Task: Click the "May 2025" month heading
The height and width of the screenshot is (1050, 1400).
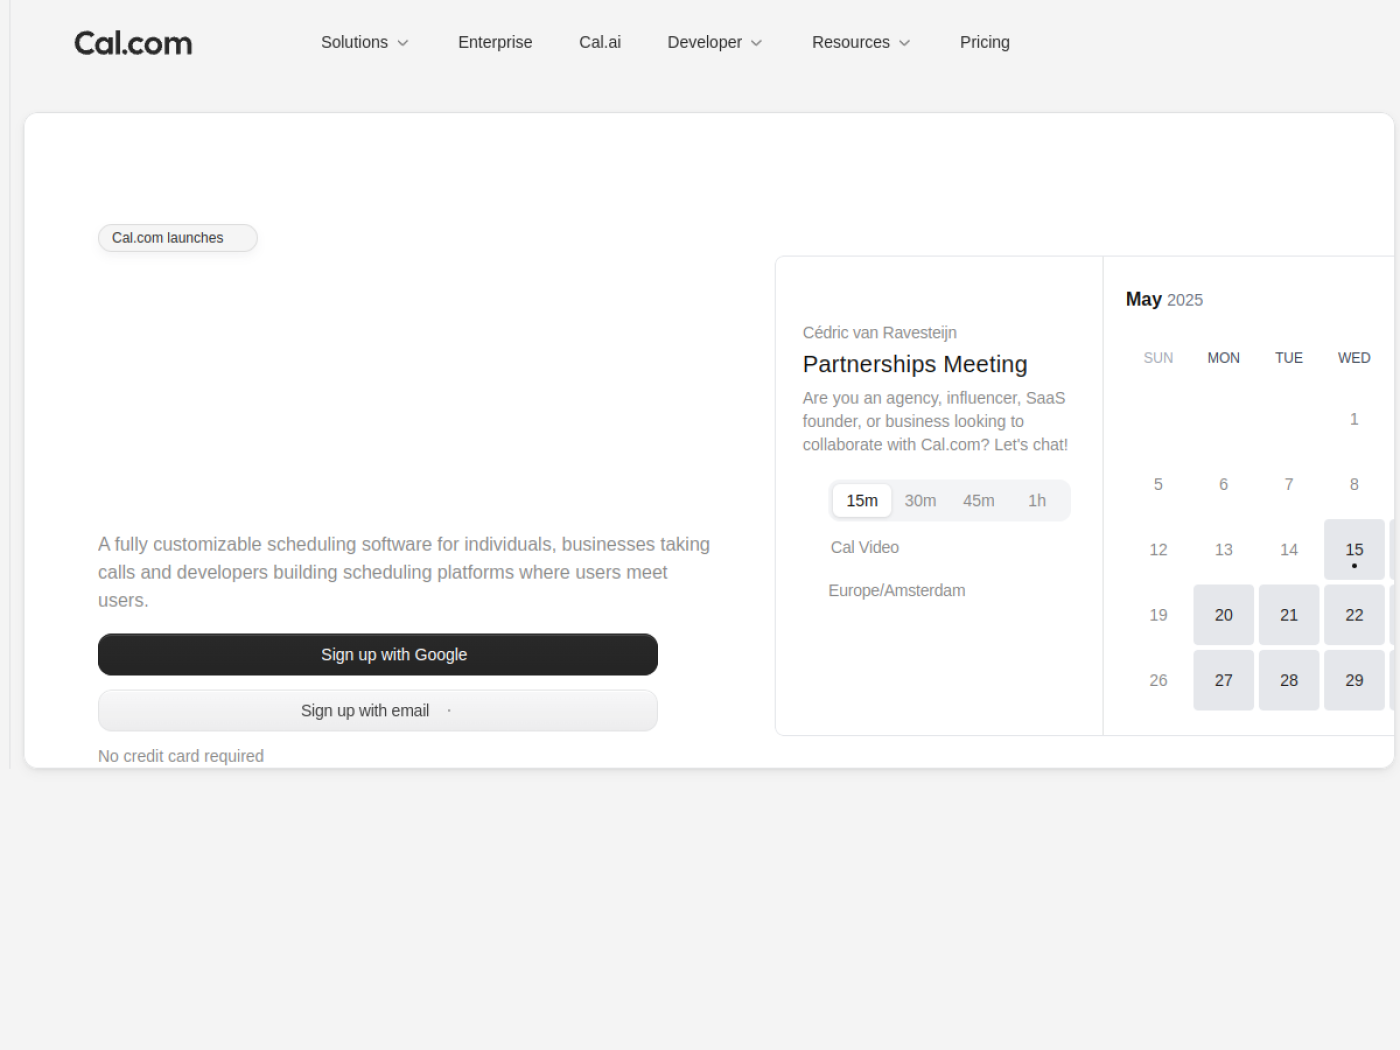Action: point(1164,299)
